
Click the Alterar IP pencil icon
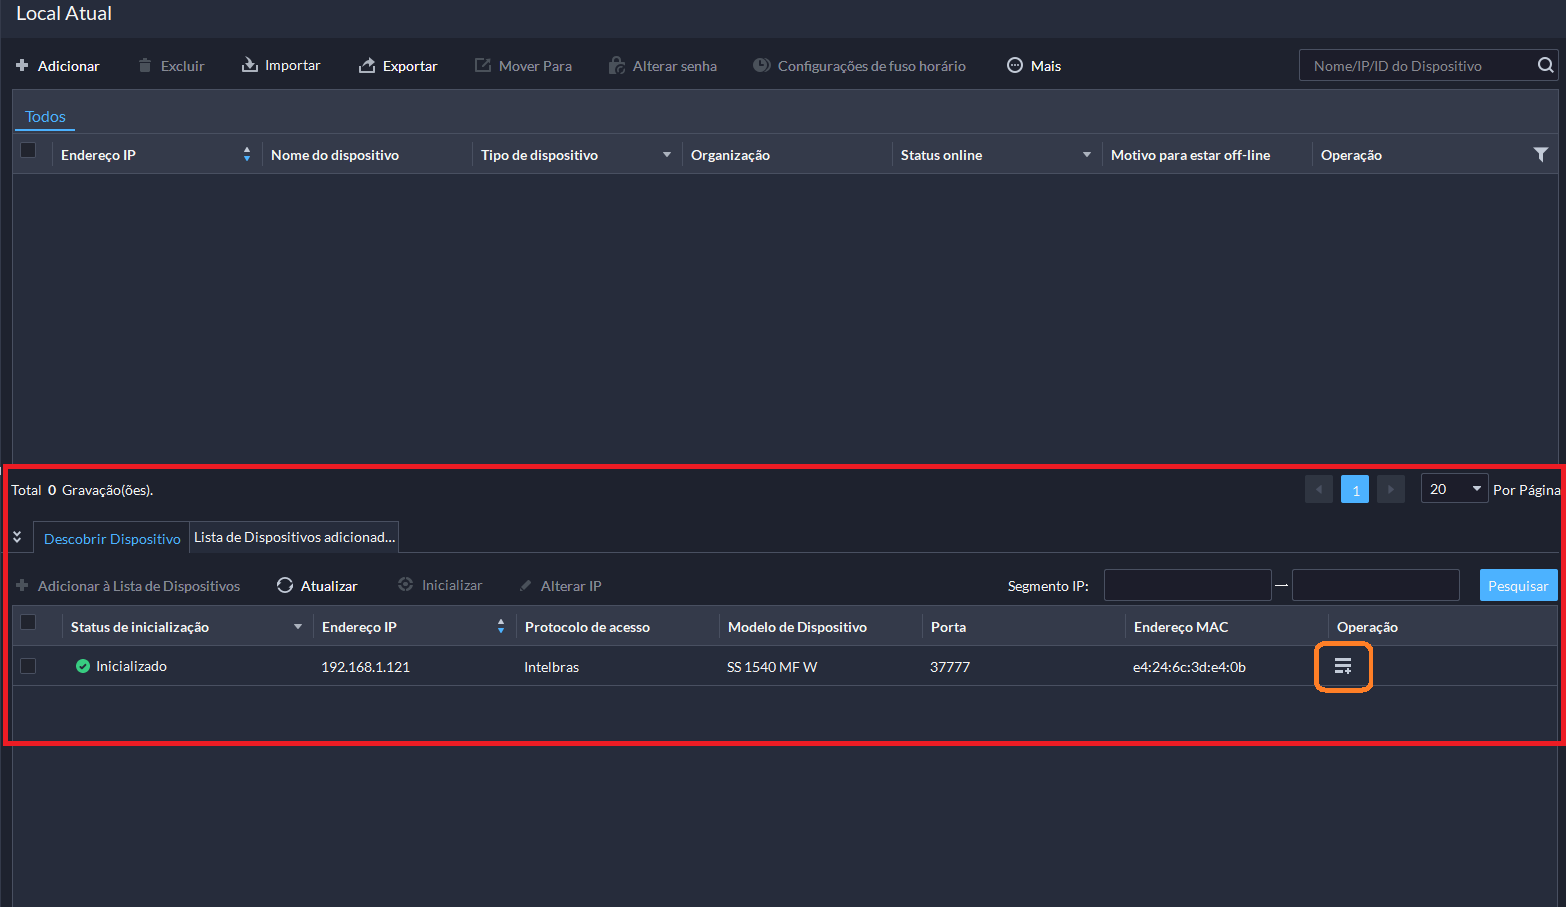[525, 586]
